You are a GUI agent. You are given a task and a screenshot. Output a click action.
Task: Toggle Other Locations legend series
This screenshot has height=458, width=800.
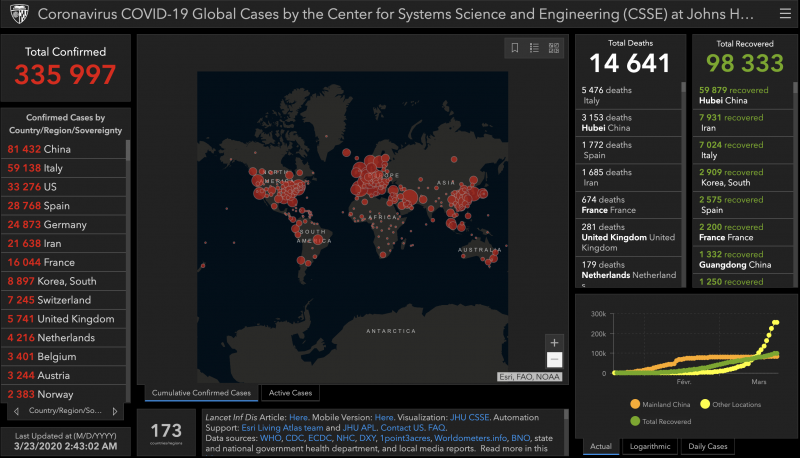[731, 404]
